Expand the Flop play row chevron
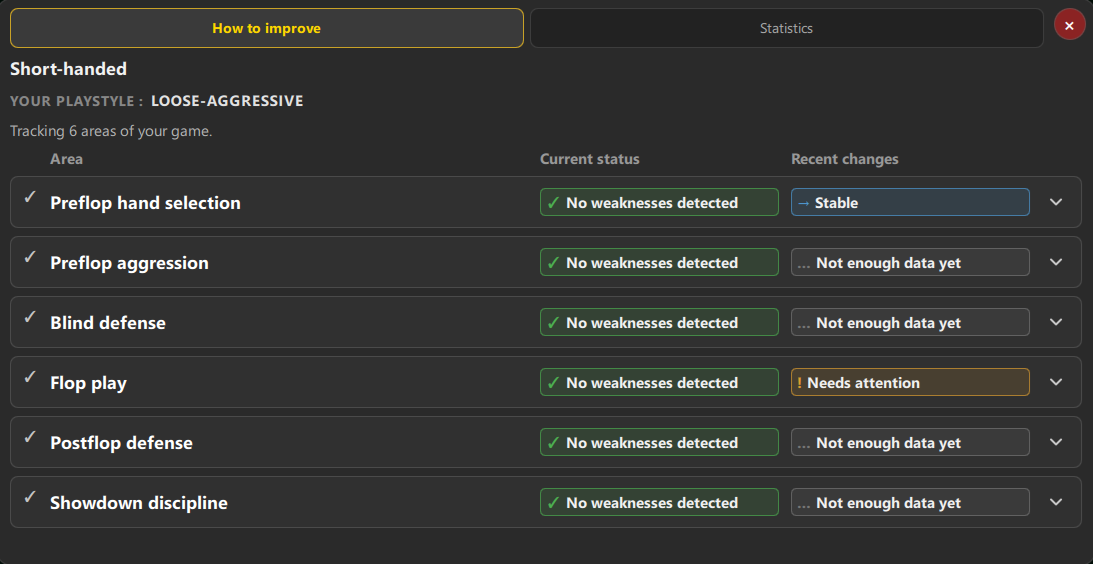Viewport: 1093px width, 564px height. (1056, 382)
